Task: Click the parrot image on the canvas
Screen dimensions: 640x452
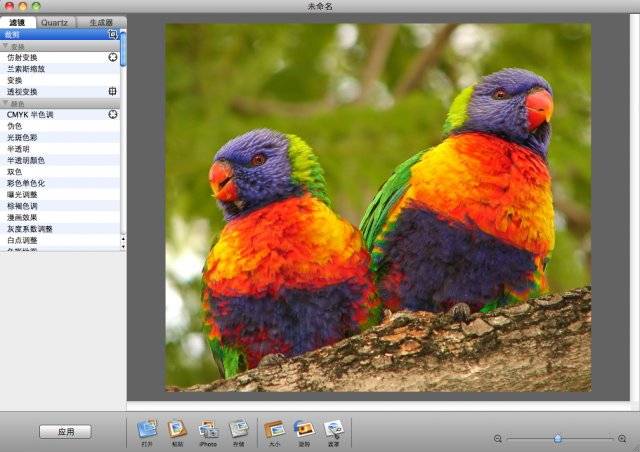Action: [378, 208]
